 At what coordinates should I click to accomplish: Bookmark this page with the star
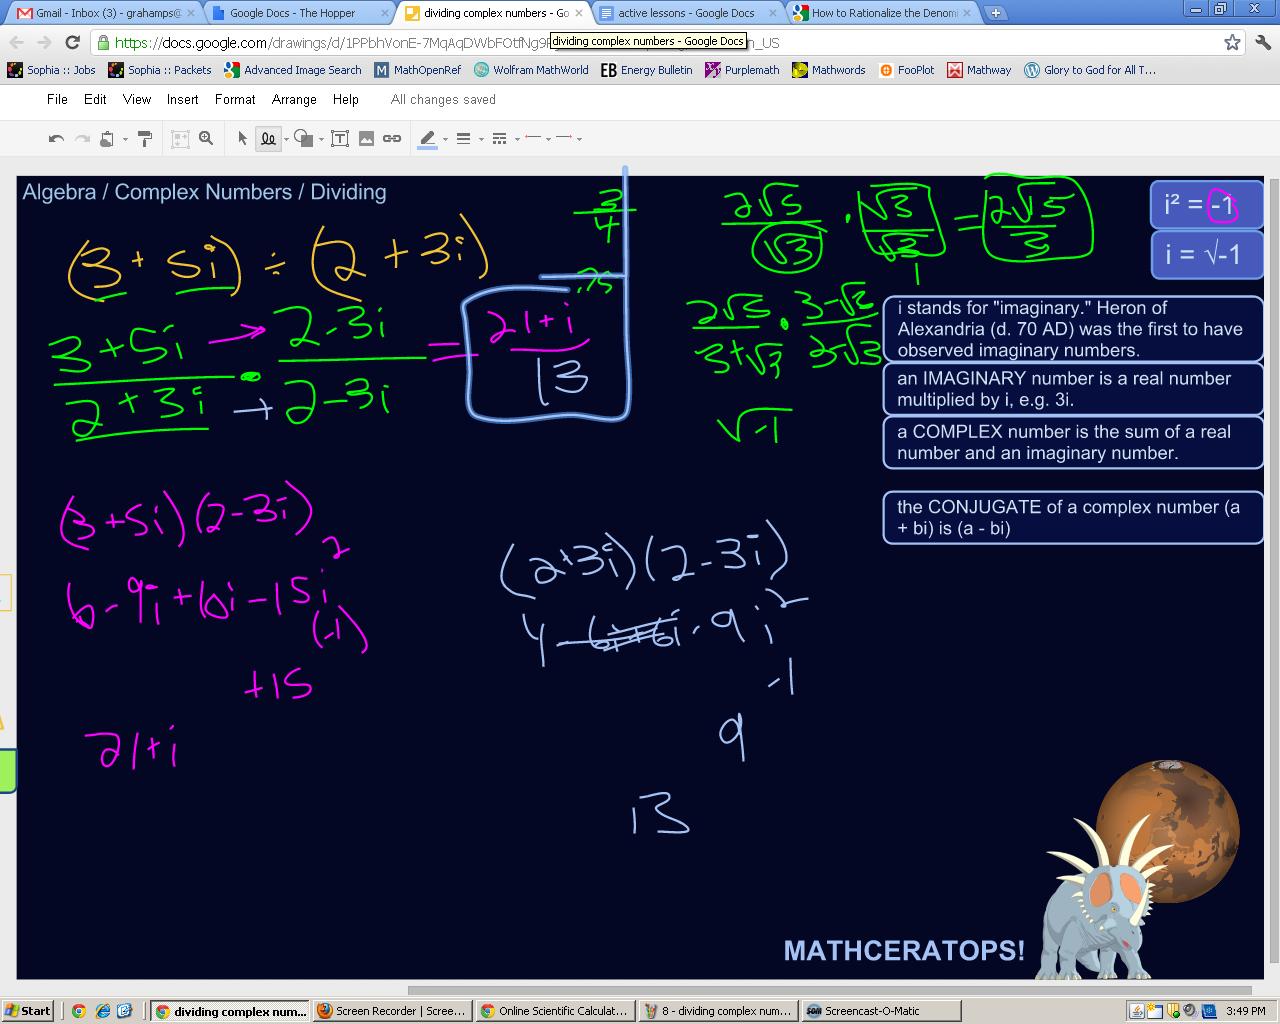[1232, 42]
